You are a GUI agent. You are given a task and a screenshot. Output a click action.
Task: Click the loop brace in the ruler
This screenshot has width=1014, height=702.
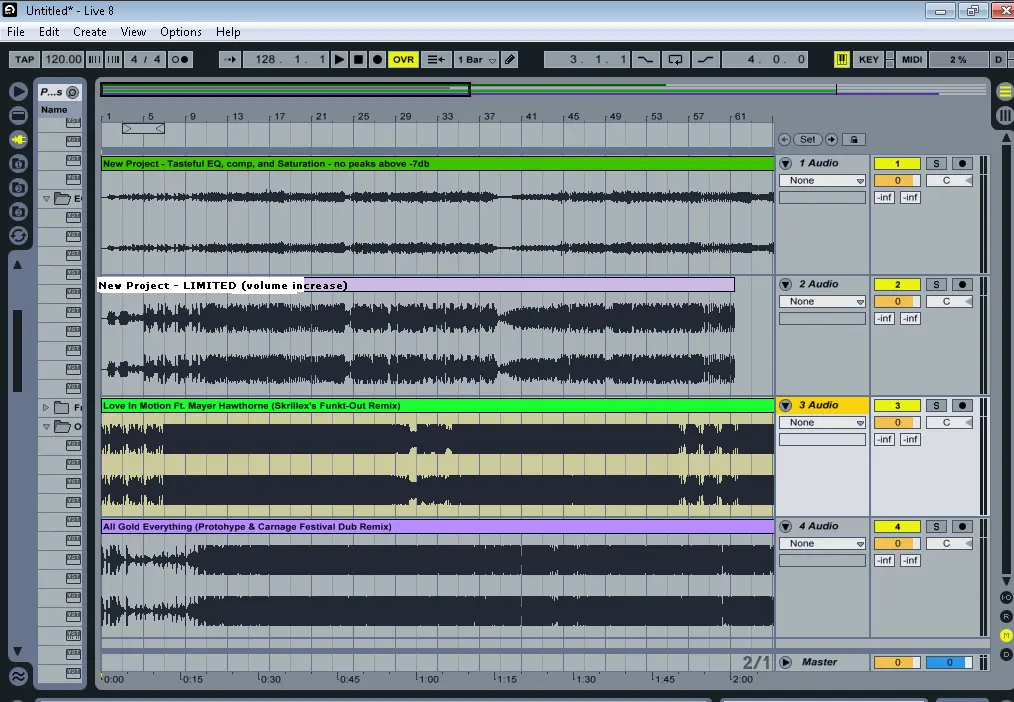[x=143, y=129]
